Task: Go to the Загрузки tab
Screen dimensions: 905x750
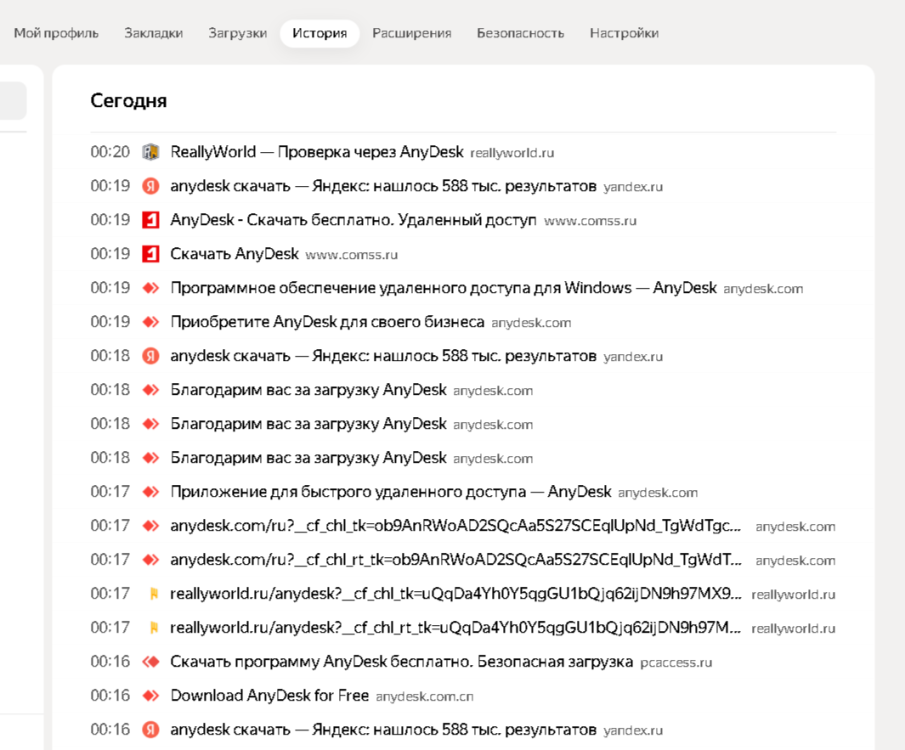Action: 237,33
